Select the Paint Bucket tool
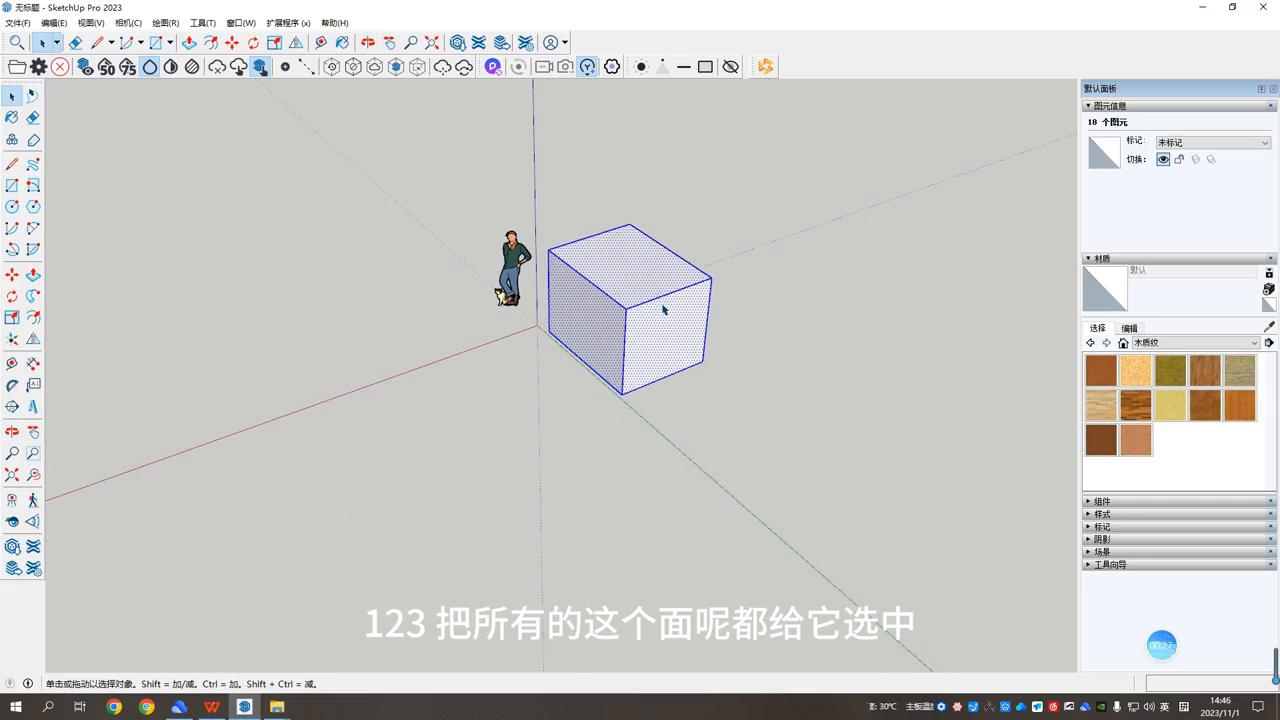Viewport: 1280px width, 720px height. pos(12,117)
